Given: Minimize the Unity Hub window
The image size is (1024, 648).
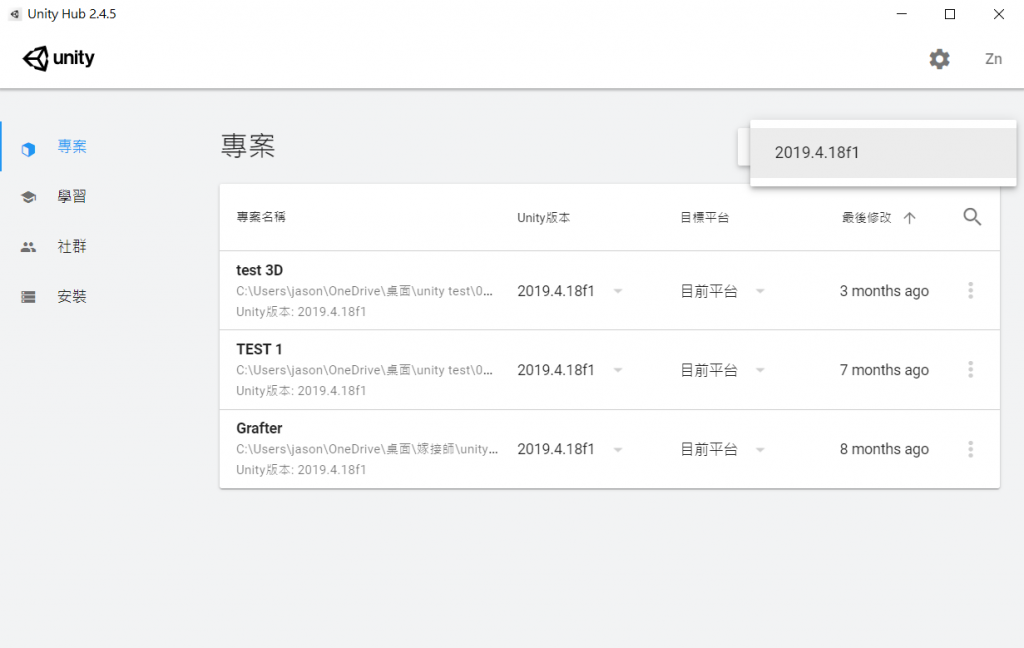Looking at the screenshot, I should (902, 14).
